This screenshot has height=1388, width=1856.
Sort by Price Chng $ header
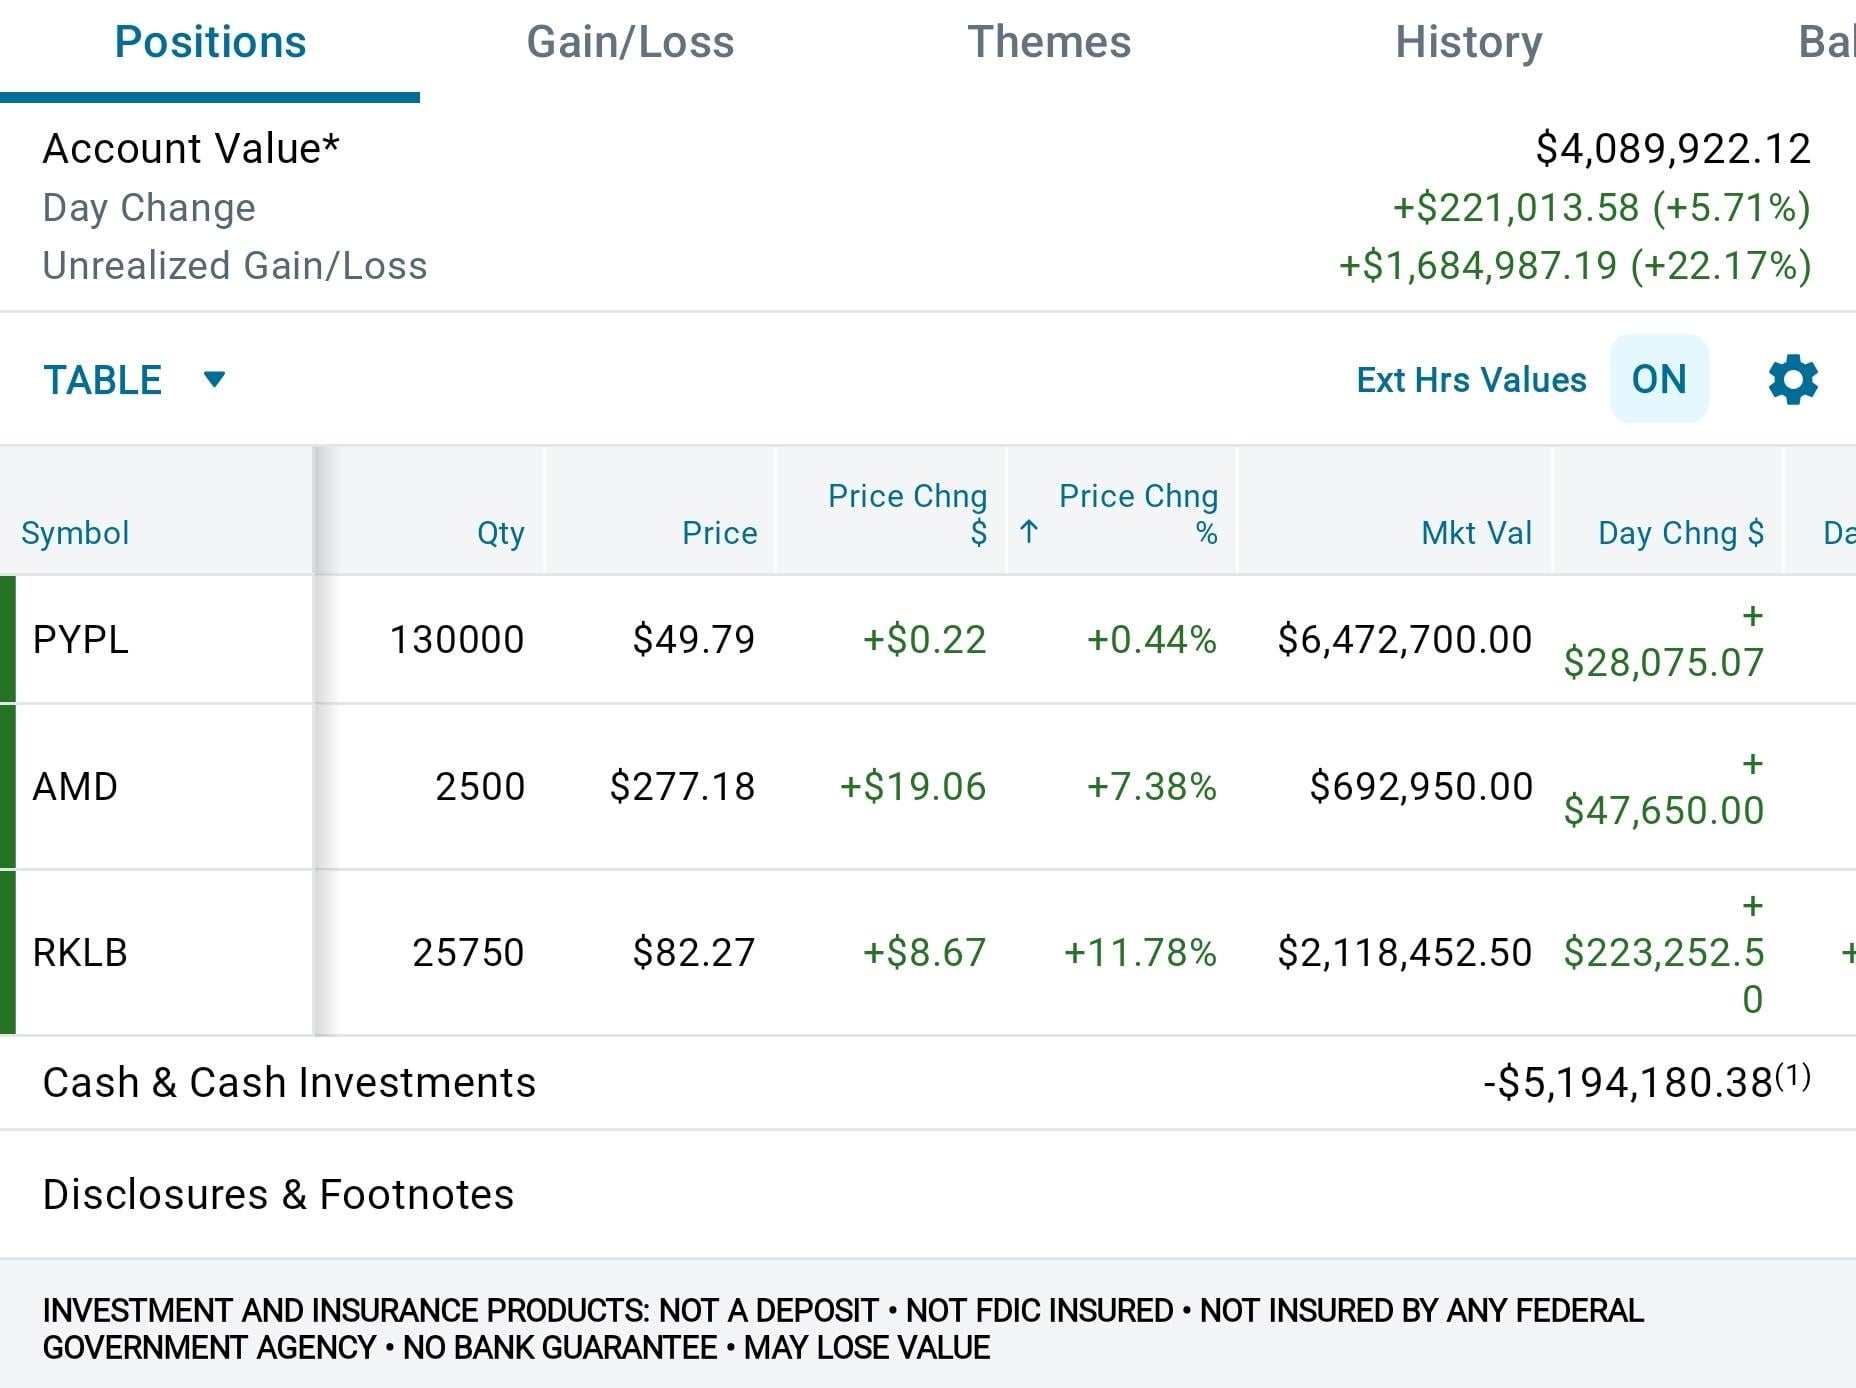click(x=907, y=514)
